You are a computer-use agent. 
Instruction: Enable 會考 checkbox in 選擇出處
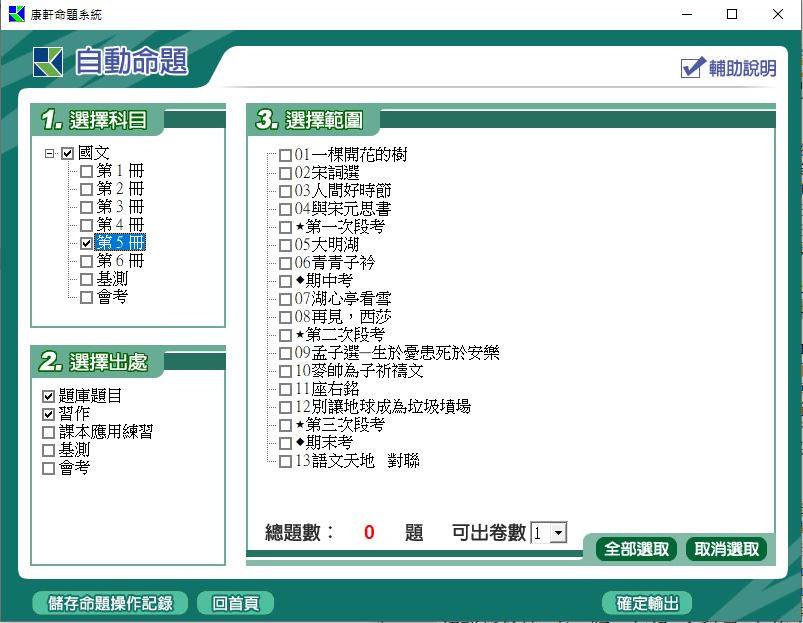tap(49, 468)
